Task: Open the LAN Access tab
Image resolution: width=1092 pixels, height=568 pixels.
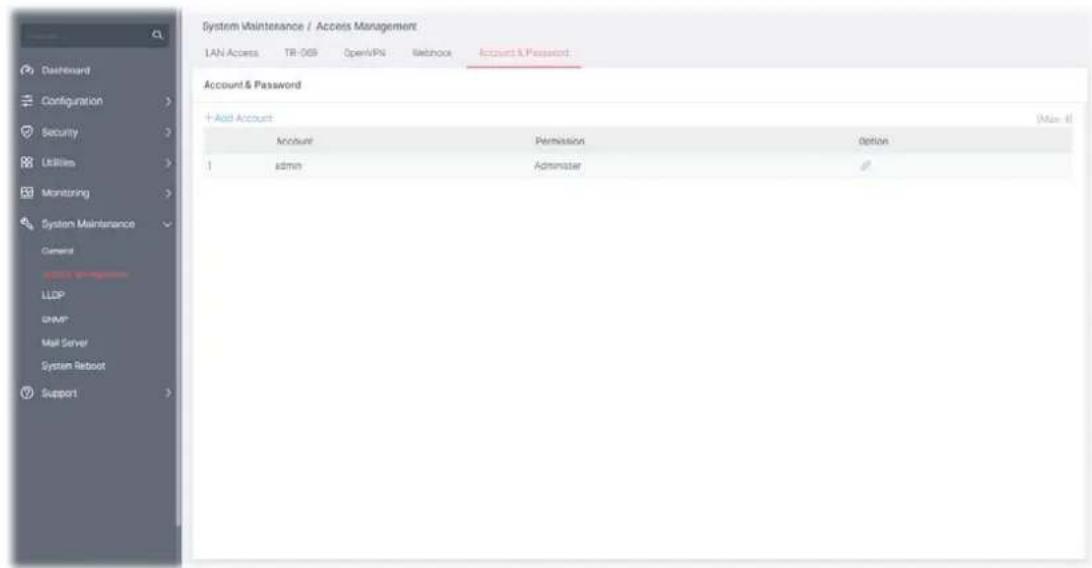Action: pos(231,53)
